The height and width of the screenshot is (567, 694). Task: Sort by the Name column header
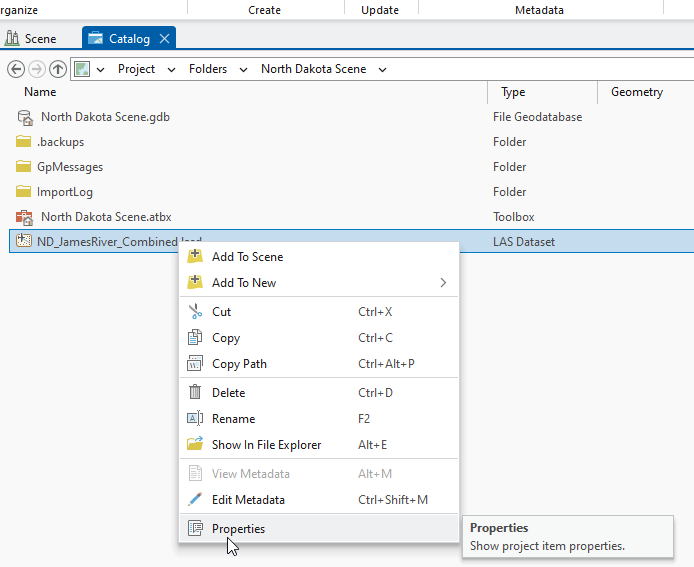(40, 92)
